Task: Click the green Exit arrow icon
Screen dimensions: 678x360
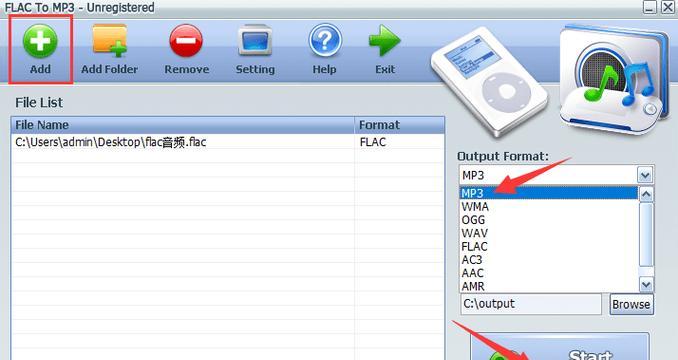Action: (x=384, y=41)
